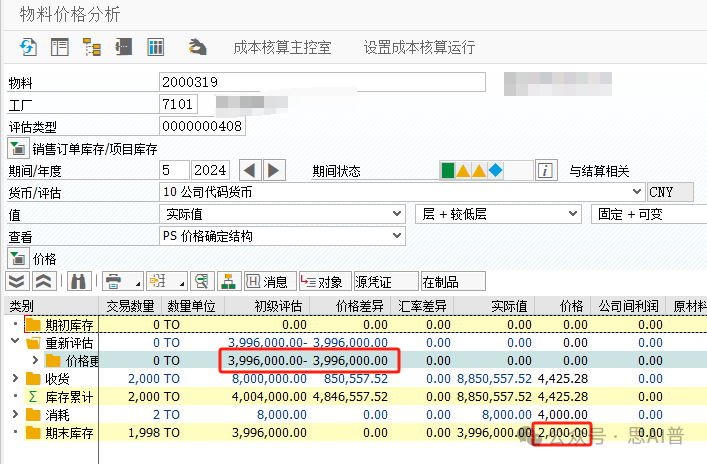Click 成本核算主控室 in the toolbar
Image resolution: width=707 pixels, height=464 pixels.
click(281, 47)
